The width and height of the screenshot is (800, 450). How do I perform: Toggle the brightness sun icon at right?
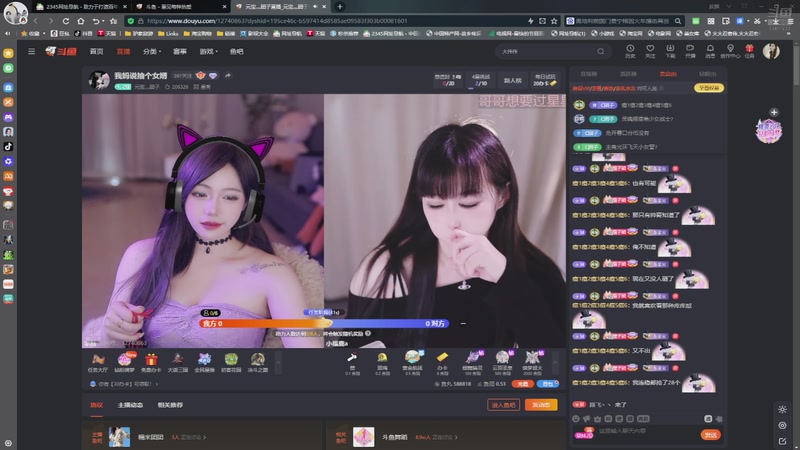point(782,409)
